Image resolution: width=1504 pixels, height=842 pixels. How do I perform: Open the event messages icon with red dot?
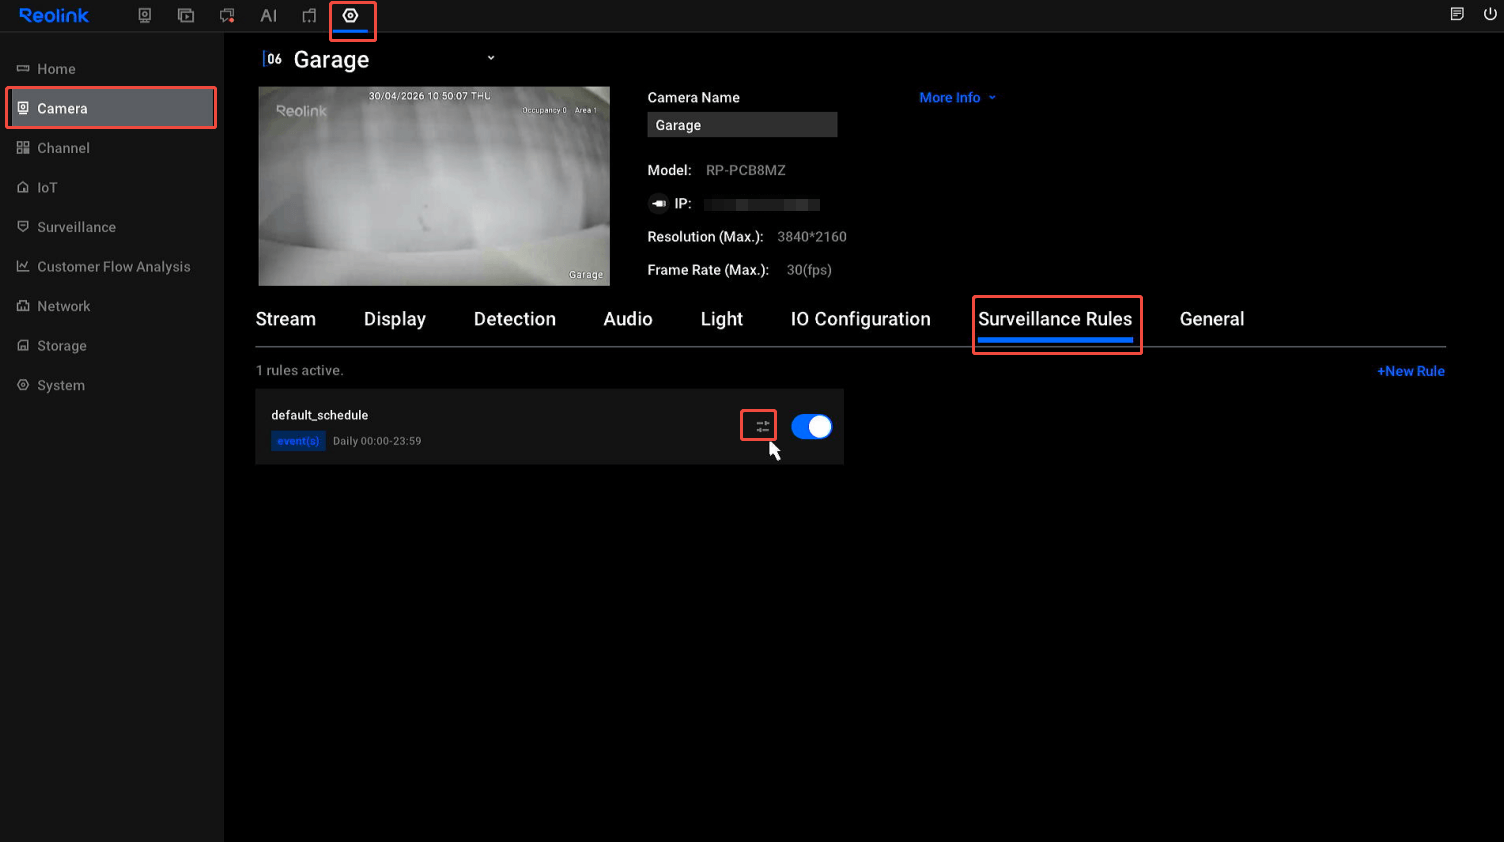pos(227,16)
